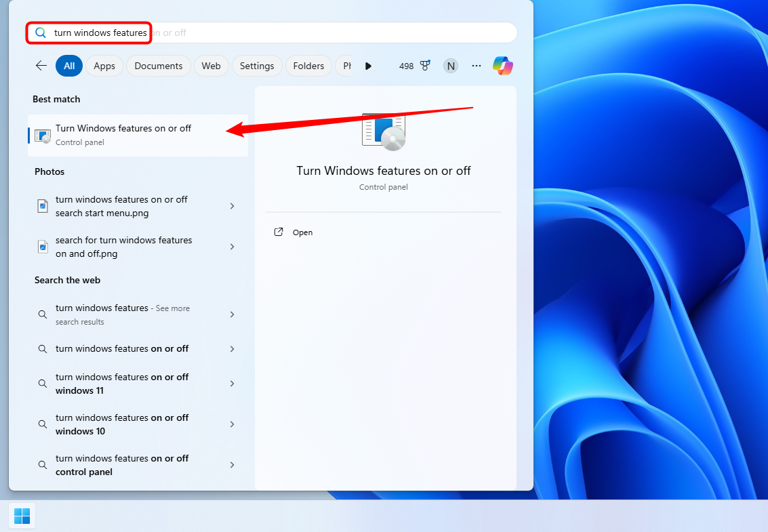
Task: Click the 498 rewards points
Action: click(406, 66)
